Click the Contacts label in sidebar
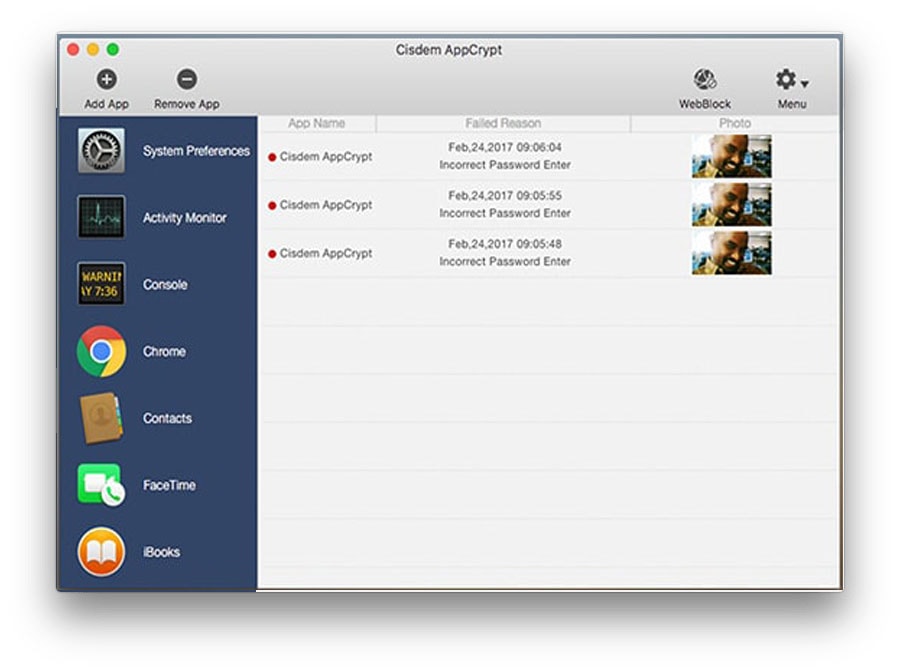 tap(168, 418)
